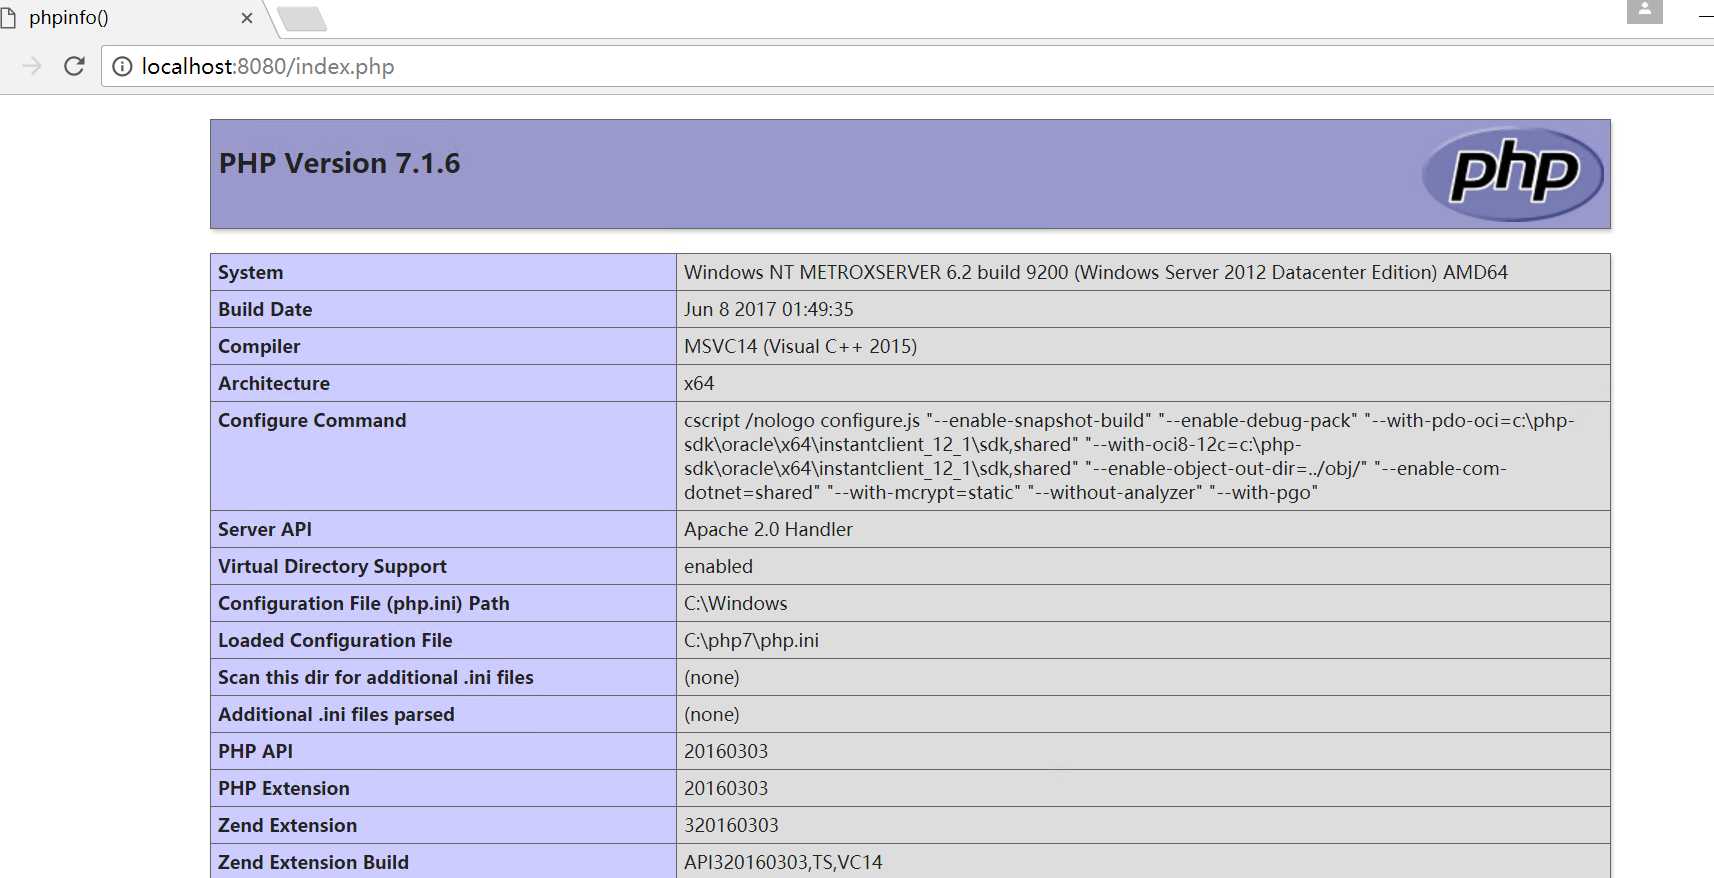Select the phpinfo() tab
Screen dimensions: 1714x878
130,18
